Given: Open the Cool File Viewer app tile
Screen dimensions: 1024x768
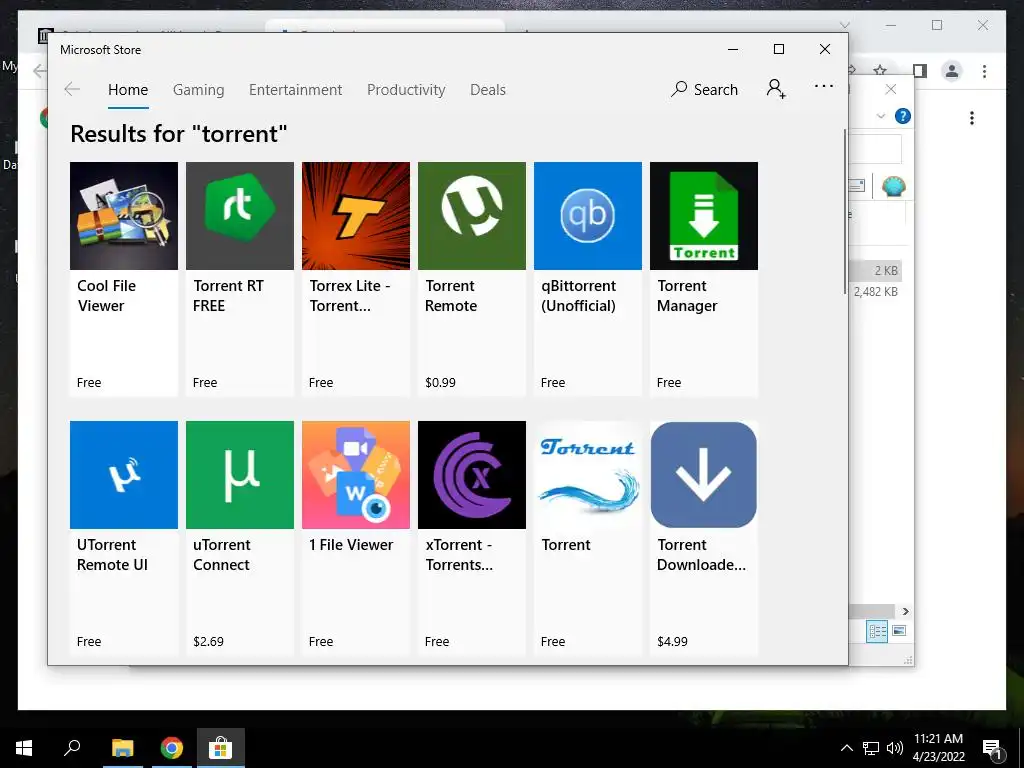Looking at the screenshot, I should 123,279.
